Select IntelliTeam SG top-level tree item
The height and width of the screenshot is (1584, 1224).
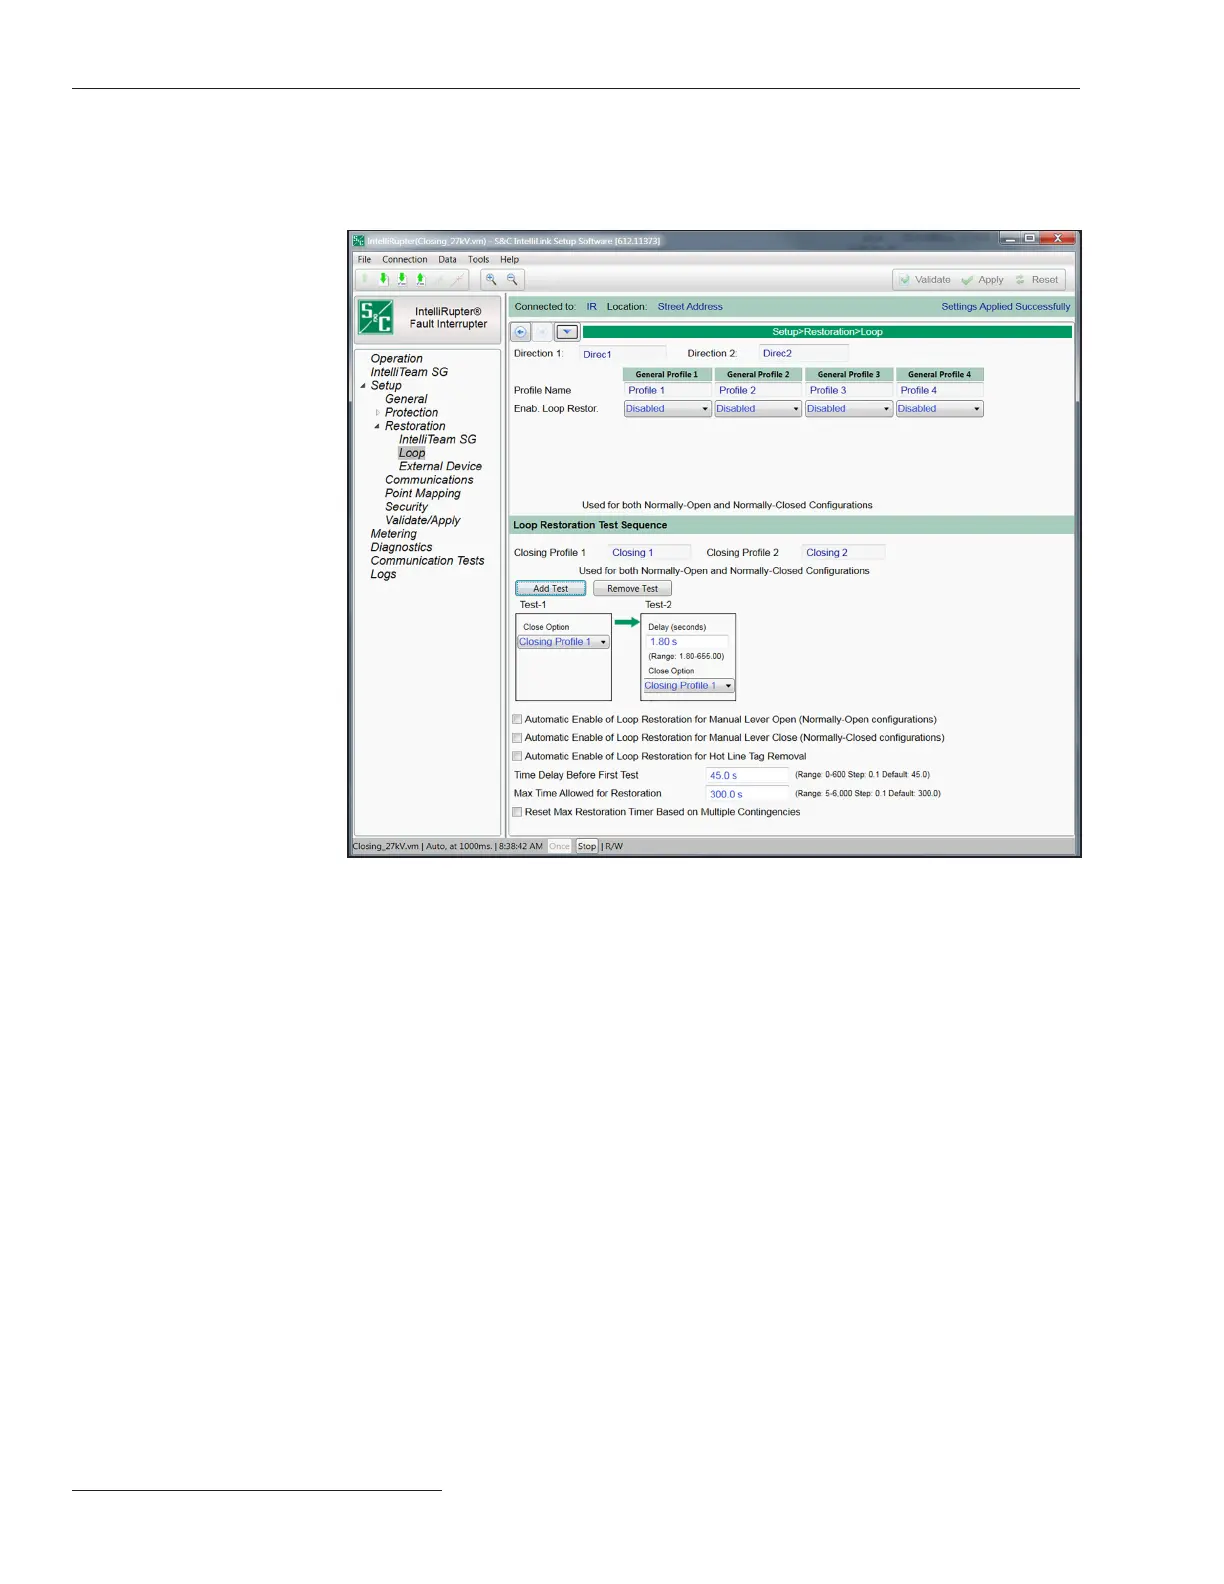tap(409, 372)
